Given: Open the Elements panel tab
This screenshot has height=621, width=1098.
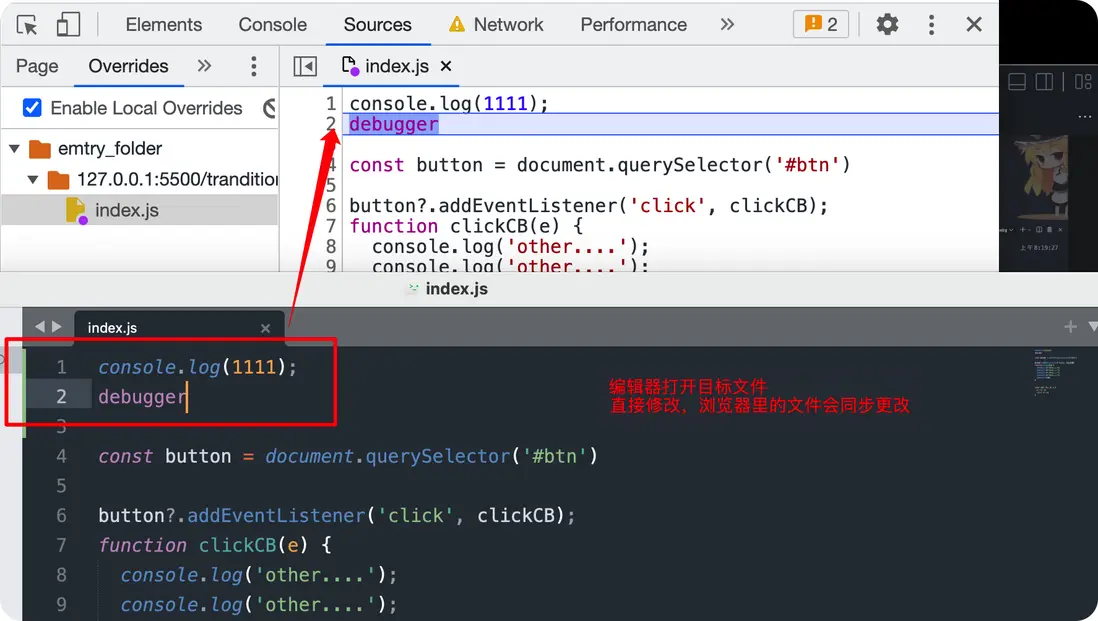Looking at the screenshot, I should (164, 25).
